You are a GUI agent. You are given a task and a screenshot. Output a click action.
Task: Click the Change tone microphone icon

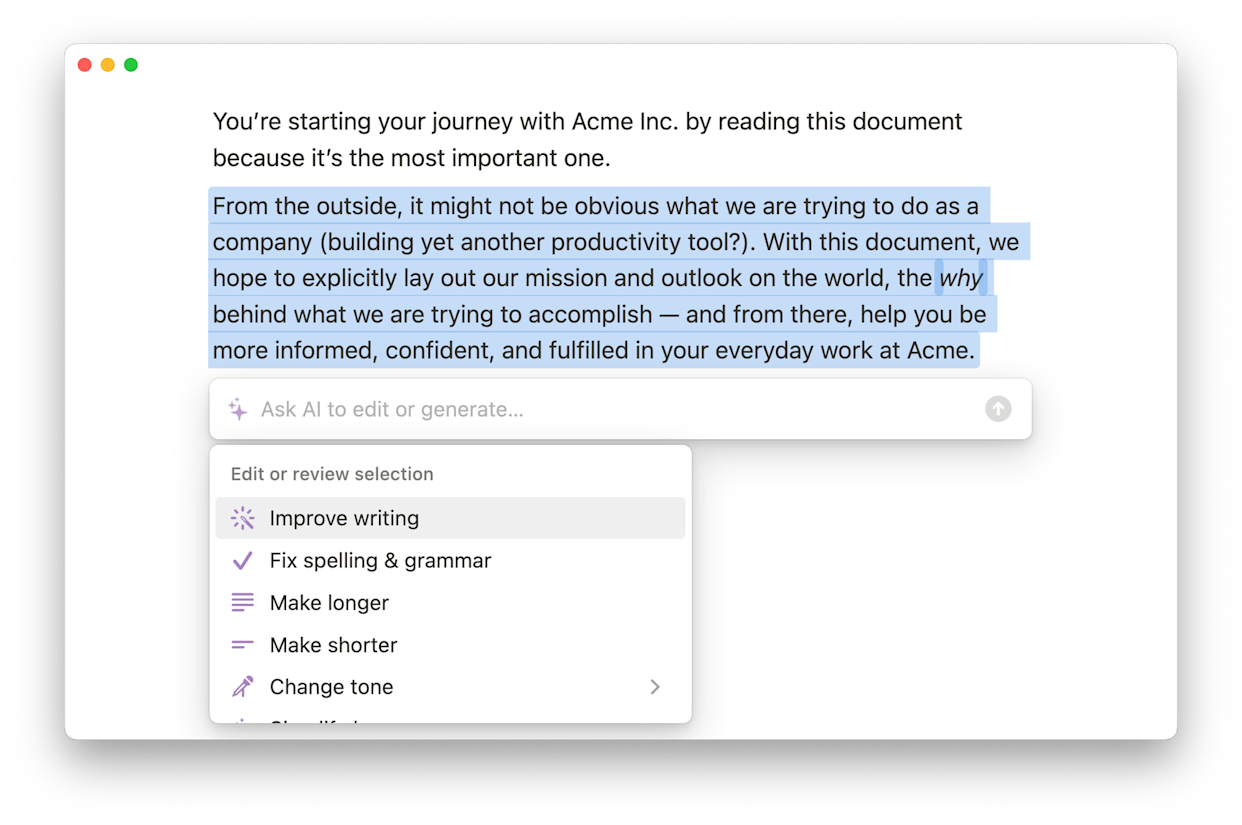click(242, 687)
